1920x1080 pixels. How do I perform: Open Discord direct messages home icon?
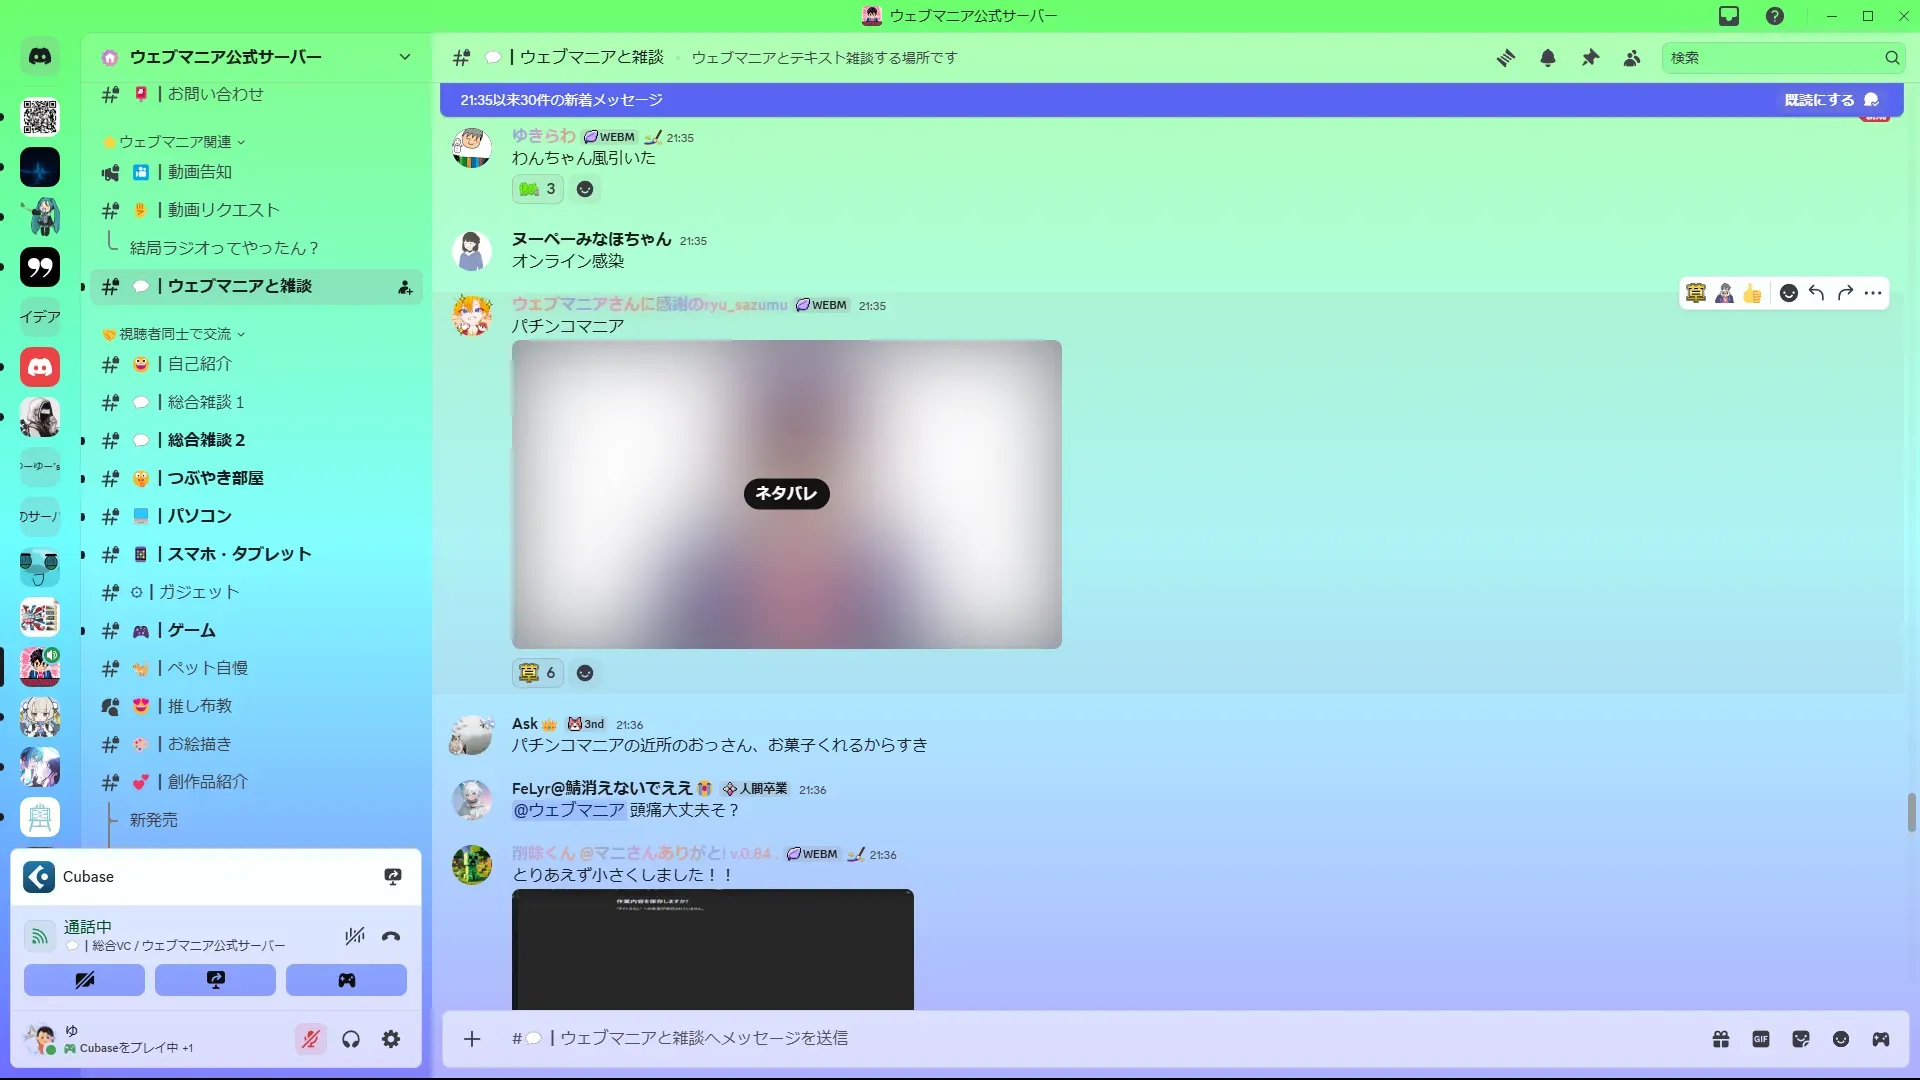[x=40, y=57]
